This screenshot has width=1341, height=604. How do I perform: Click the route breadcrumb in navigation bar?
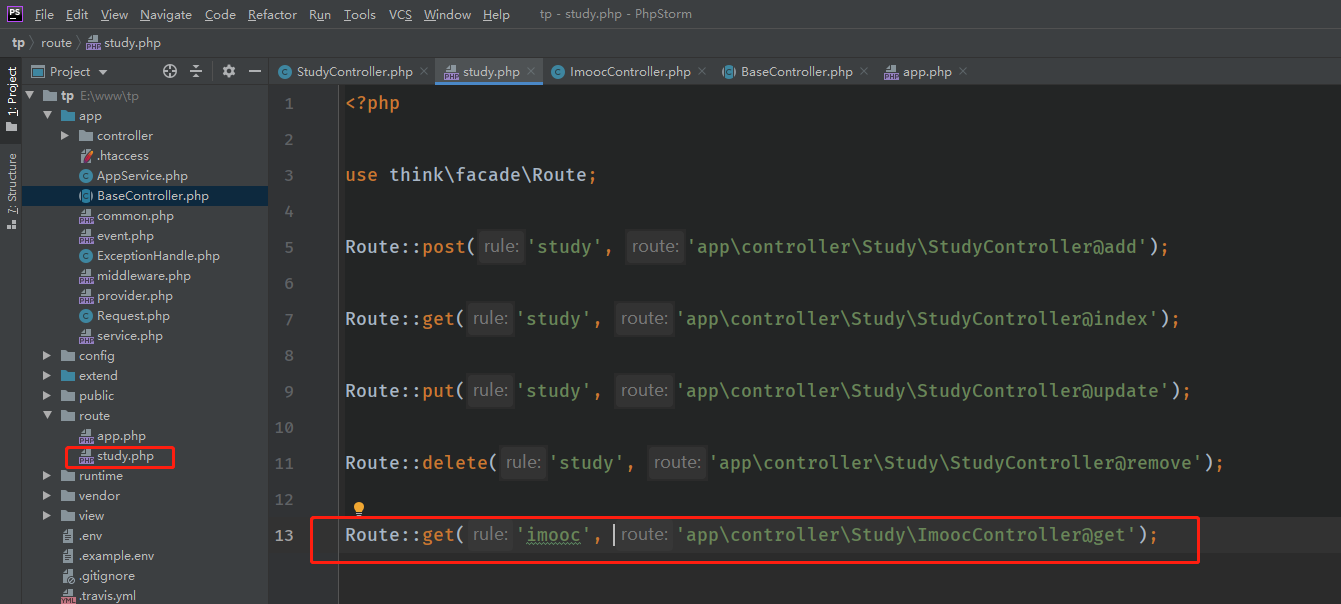(56, 43)
